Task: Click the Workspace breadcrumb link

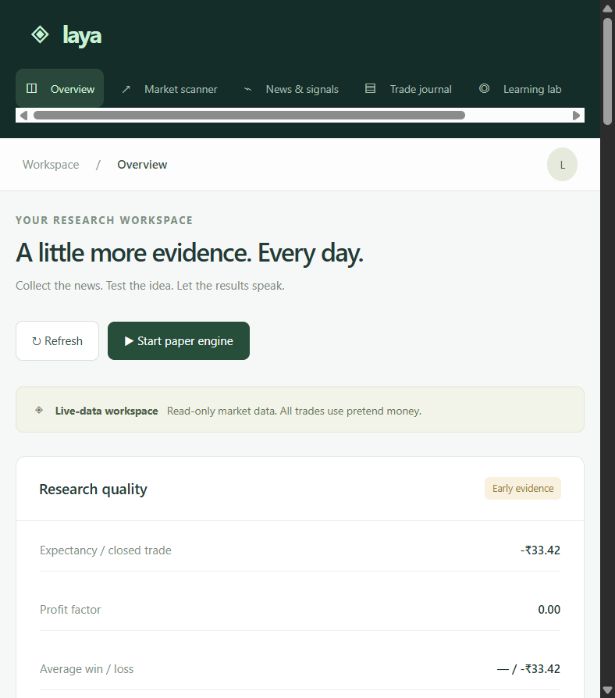Action: [51, 165]
